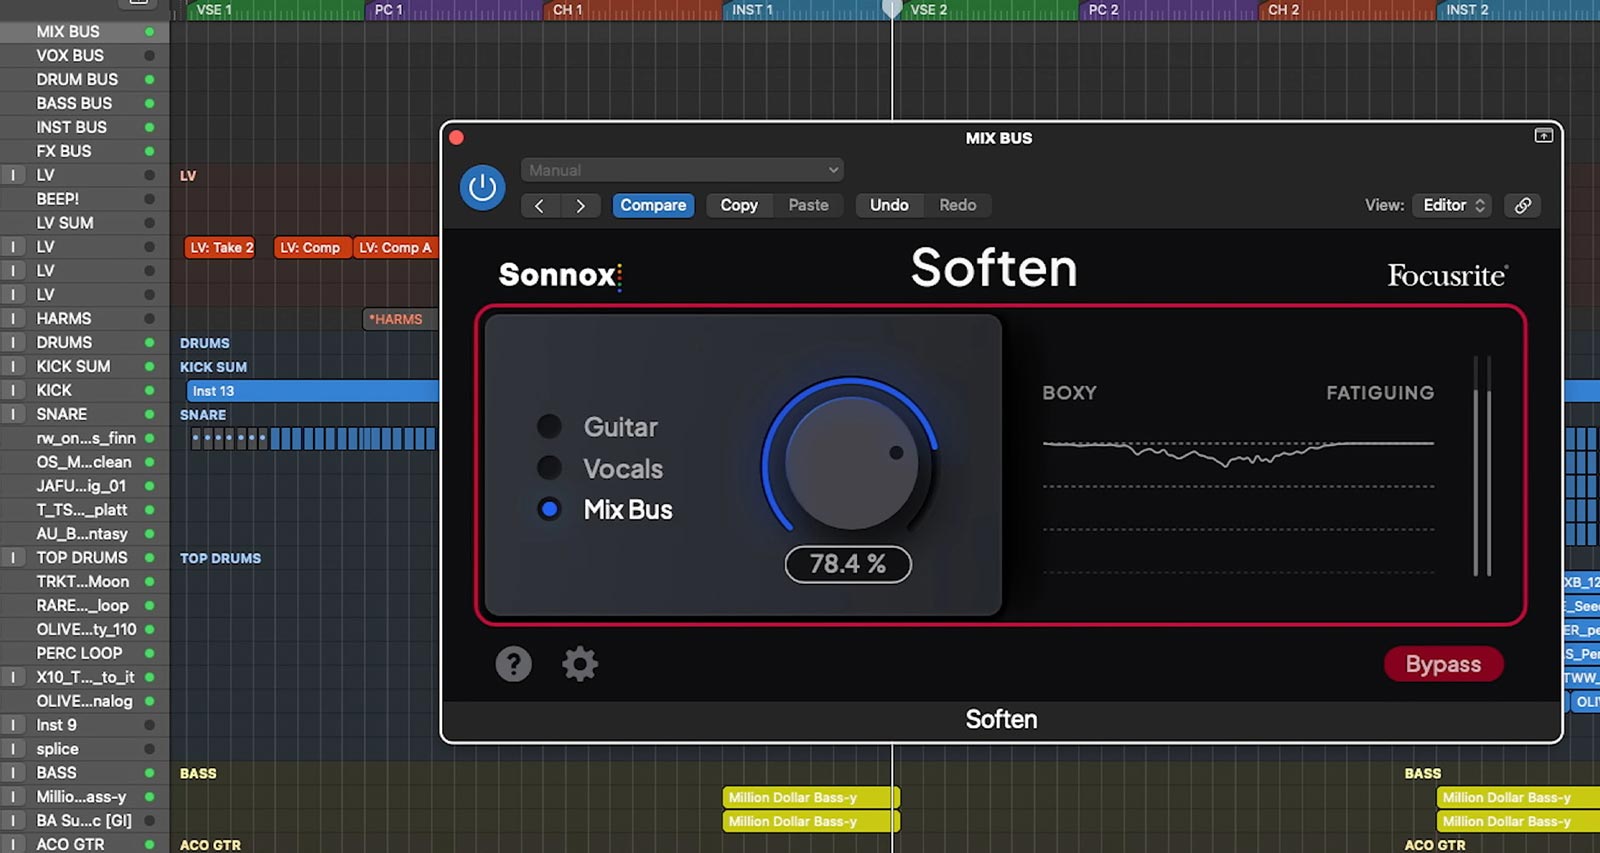
Task: Click the Compare button
Action: (x=653, y=205)
